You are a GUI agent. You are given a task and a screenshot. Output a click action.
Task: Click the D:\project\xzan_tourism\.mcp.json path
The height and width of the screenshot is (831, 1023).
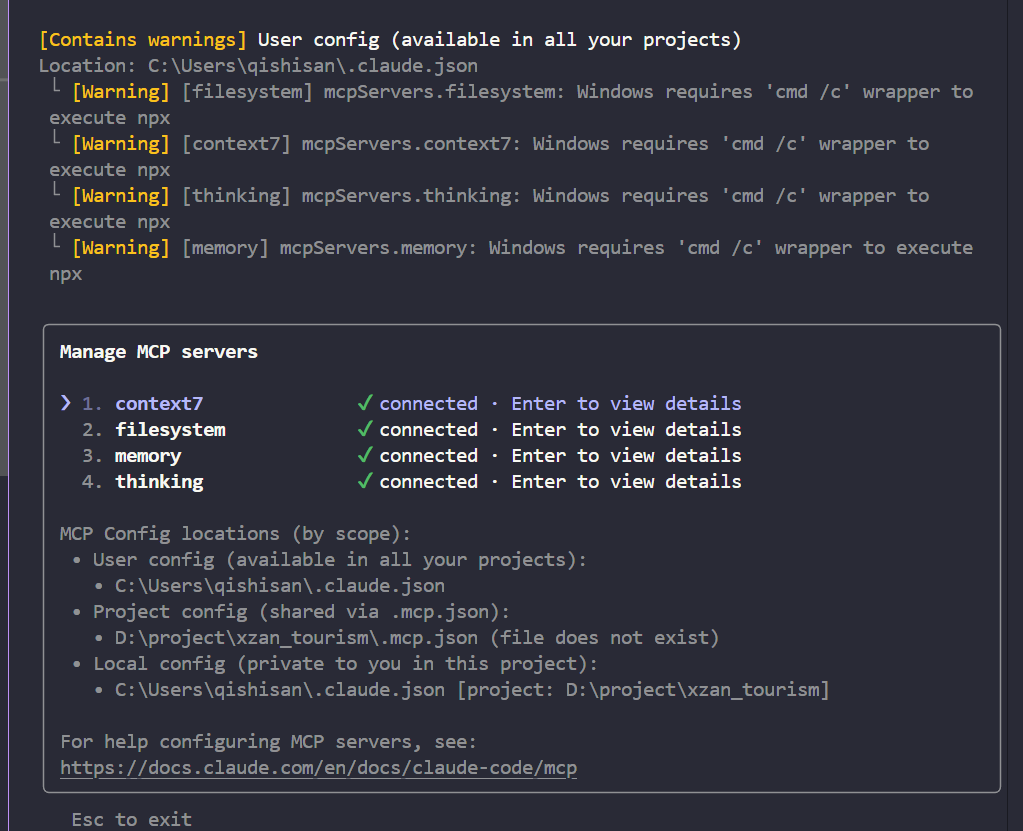[296, 638]
